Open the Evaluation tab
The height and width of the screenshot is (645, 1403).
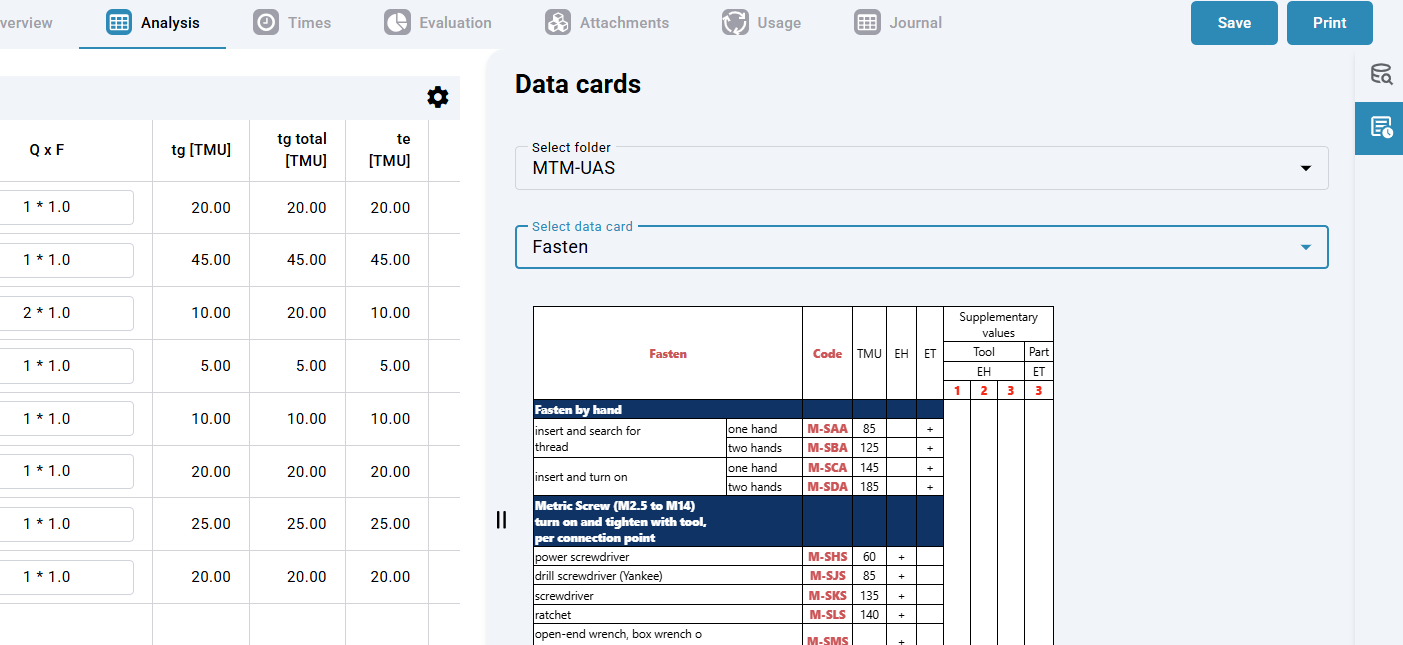tap(455, 22)
